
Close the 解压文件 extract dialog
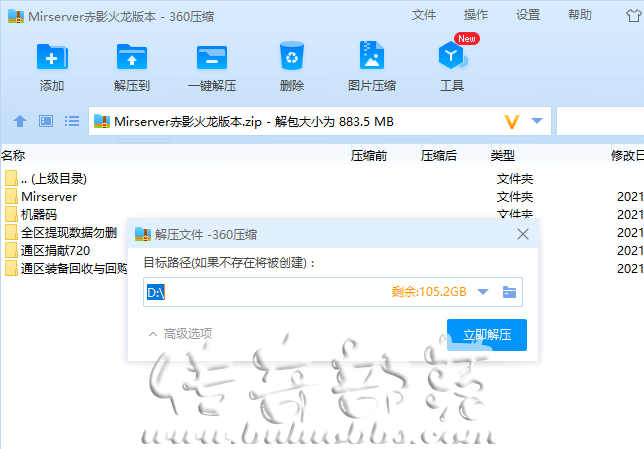click(523, 234)
